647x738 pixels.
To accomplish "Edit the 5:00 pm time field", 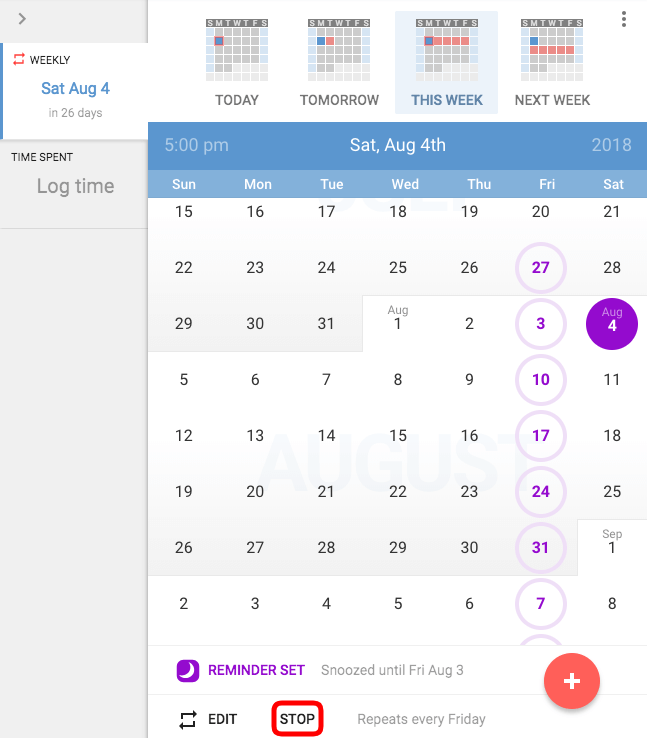I will 196,145.
